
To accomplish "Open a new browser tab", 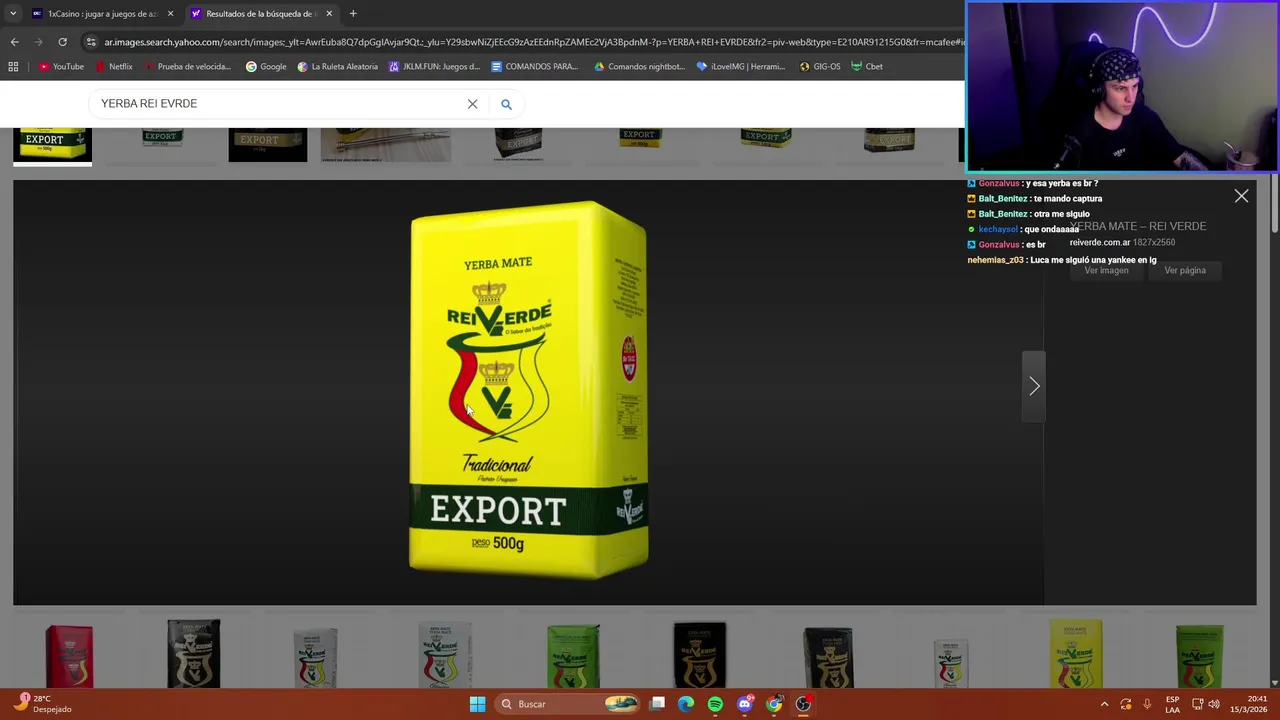I will click(353, 14).
